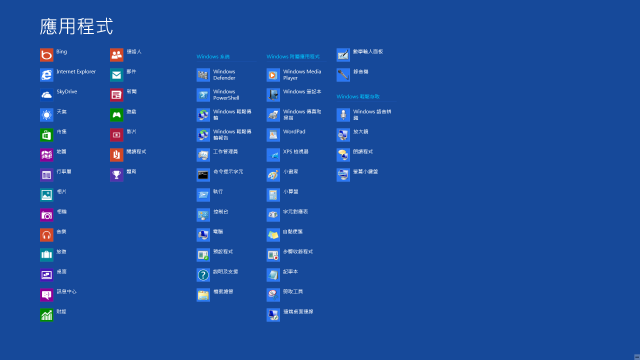Image resolution: width=640 pixels, height=360 pixels.
Task: Open Magnifier (放大鏡)
Action: click(343, 135)
